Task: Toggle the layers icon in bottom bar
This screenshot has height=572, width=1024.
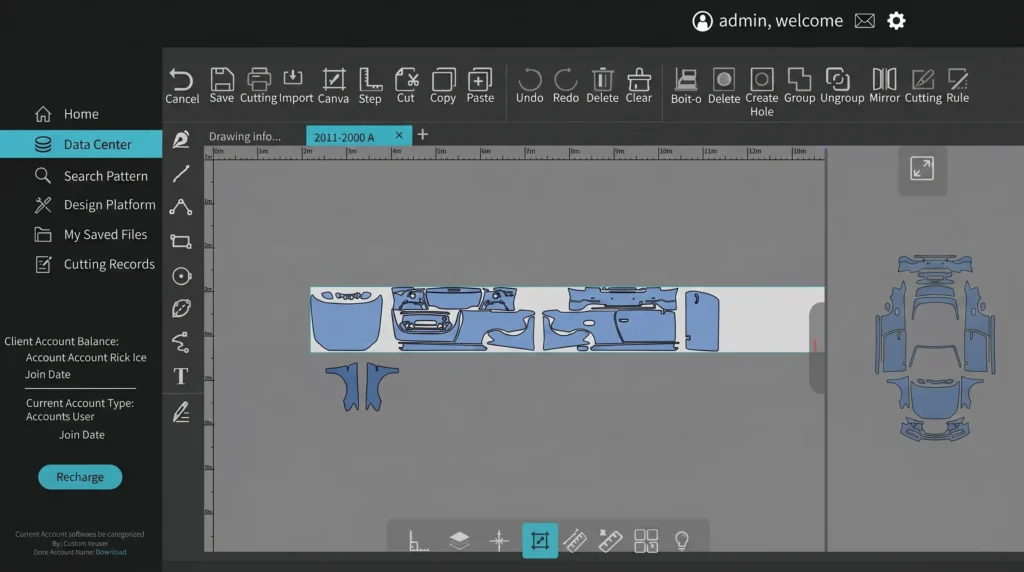Action: point(459,540)
